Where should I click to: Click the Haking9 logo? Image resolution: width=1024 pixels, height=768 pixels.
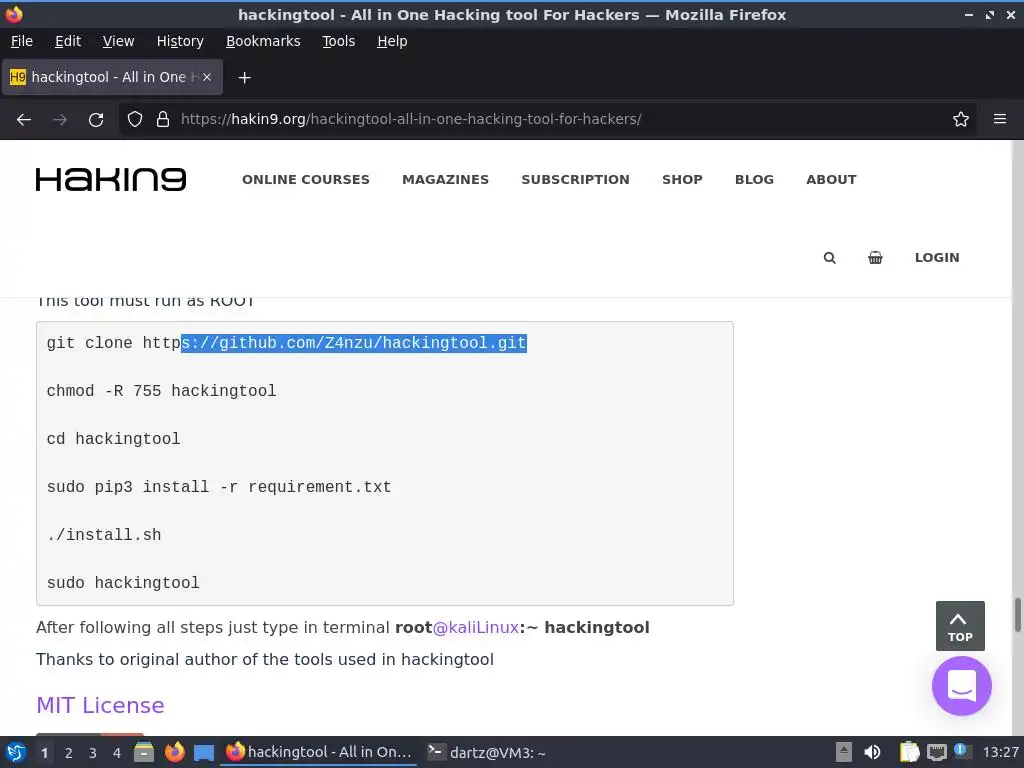[111, 180]
